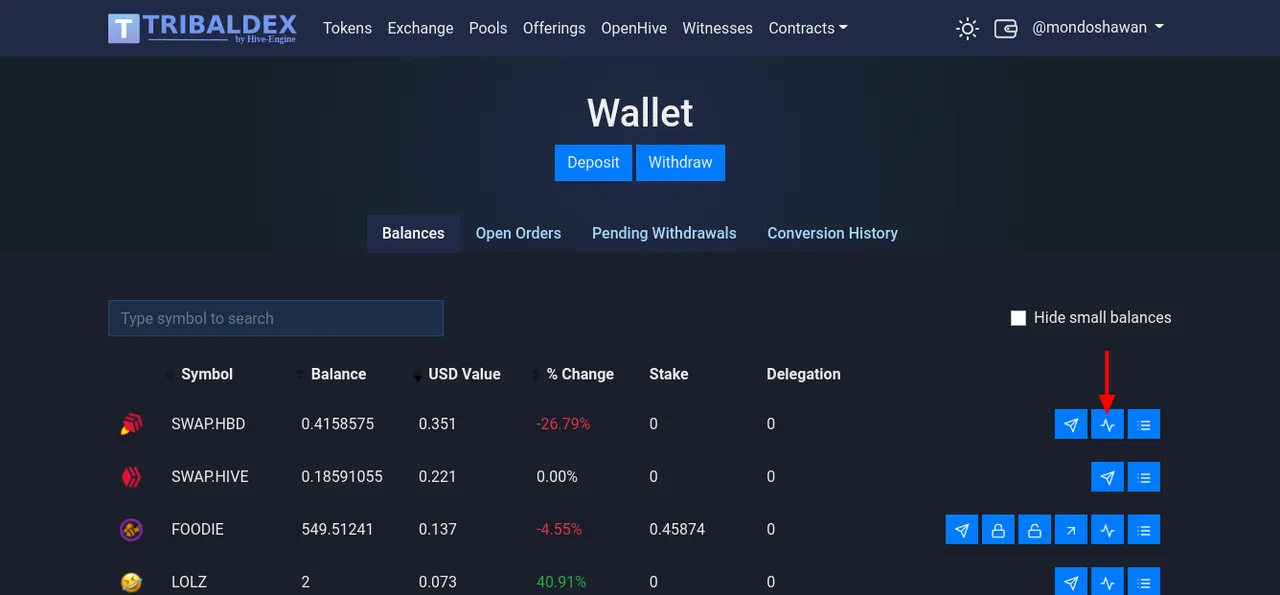This screenshot has height=595, width=1280.
Task: Click the LOLZ emoji token logo
Action: click(131, 582)
